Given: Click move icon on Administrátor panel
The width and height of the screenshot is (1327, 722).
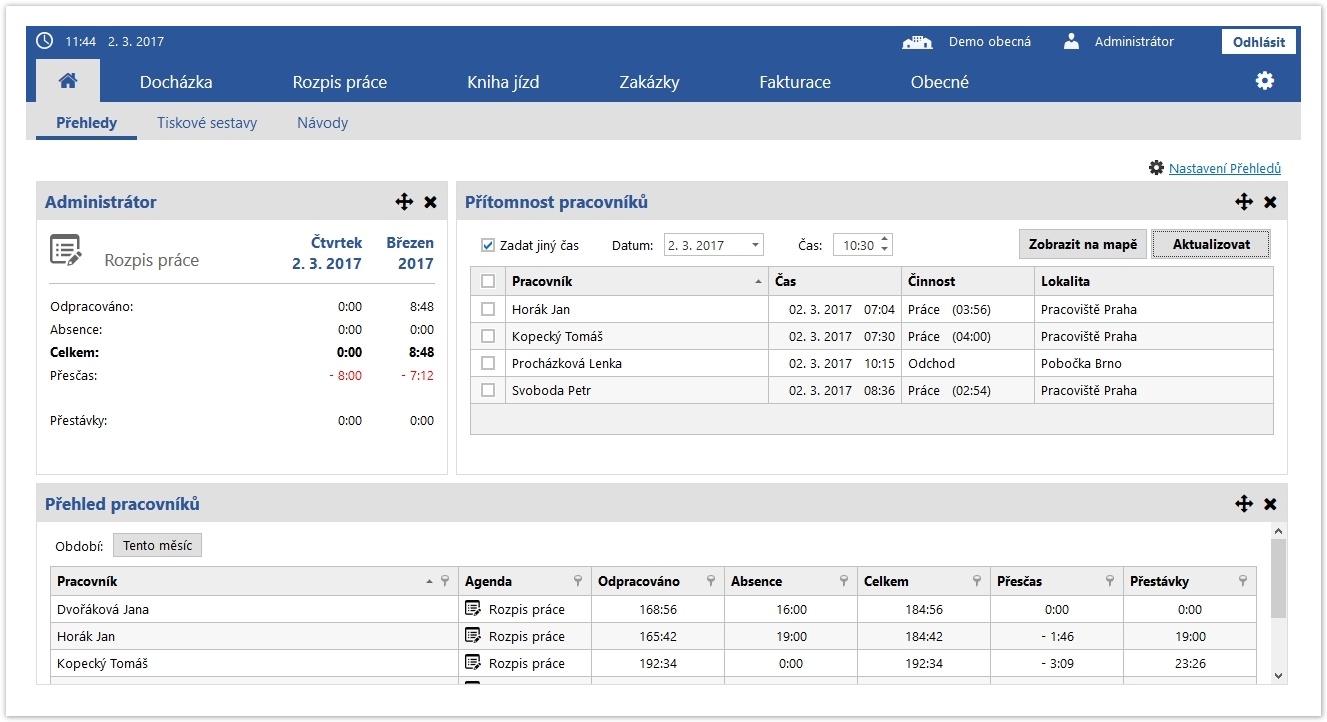Looking at the screenshot, I should point(404,202).
